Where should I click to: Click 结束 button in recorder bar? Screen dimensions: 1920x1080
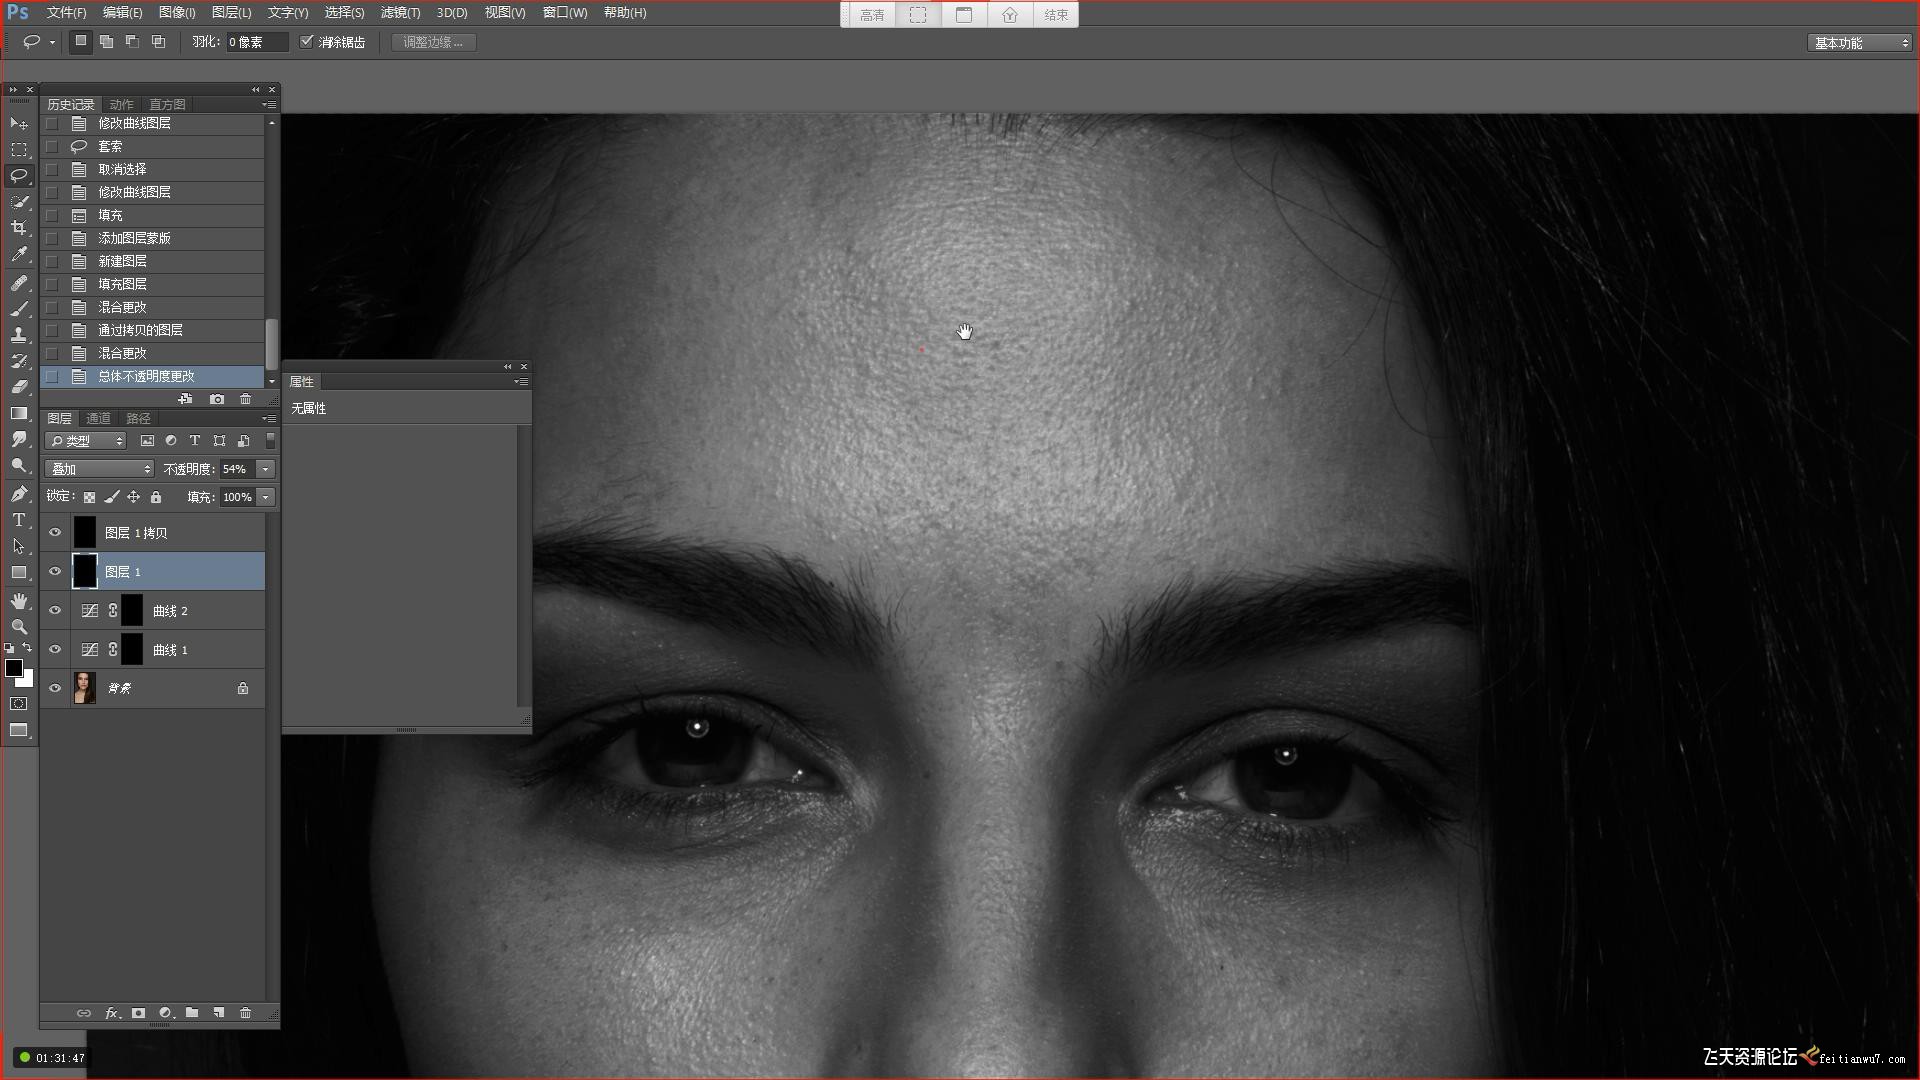pyautogui.click(x=1056, y=15)
